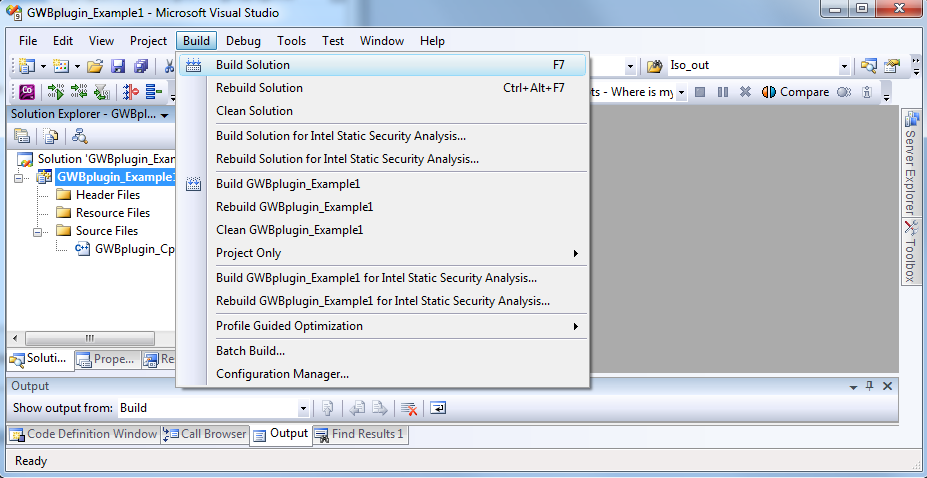The width and height of the screenshot is (927, 478).
Task: Close the Output pane
Action: (887, 386)
